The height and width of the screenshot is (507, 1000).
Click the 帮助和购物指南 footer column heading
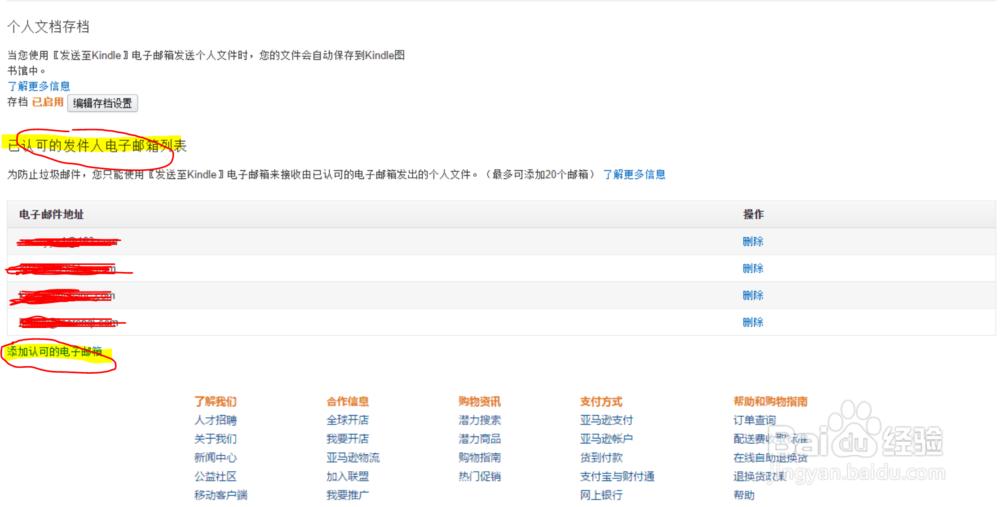pyautogui.click(x=770, y=402)
